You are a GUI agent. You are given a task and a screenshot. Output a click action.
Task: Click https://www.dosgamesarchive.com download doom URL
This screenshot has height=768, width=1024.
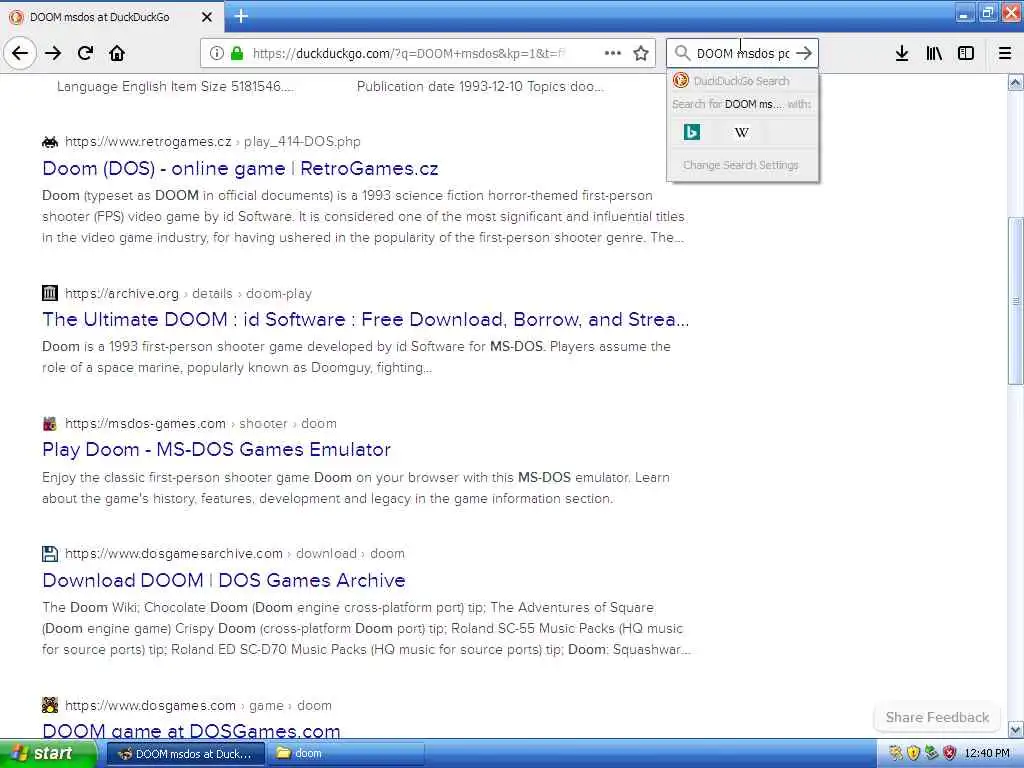234,554
